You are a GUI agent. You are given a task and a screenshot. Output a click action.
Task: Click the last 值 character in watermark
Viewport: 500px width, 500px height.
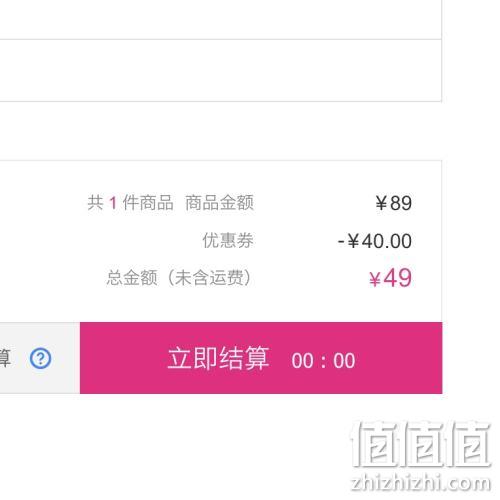click(469, 444)
